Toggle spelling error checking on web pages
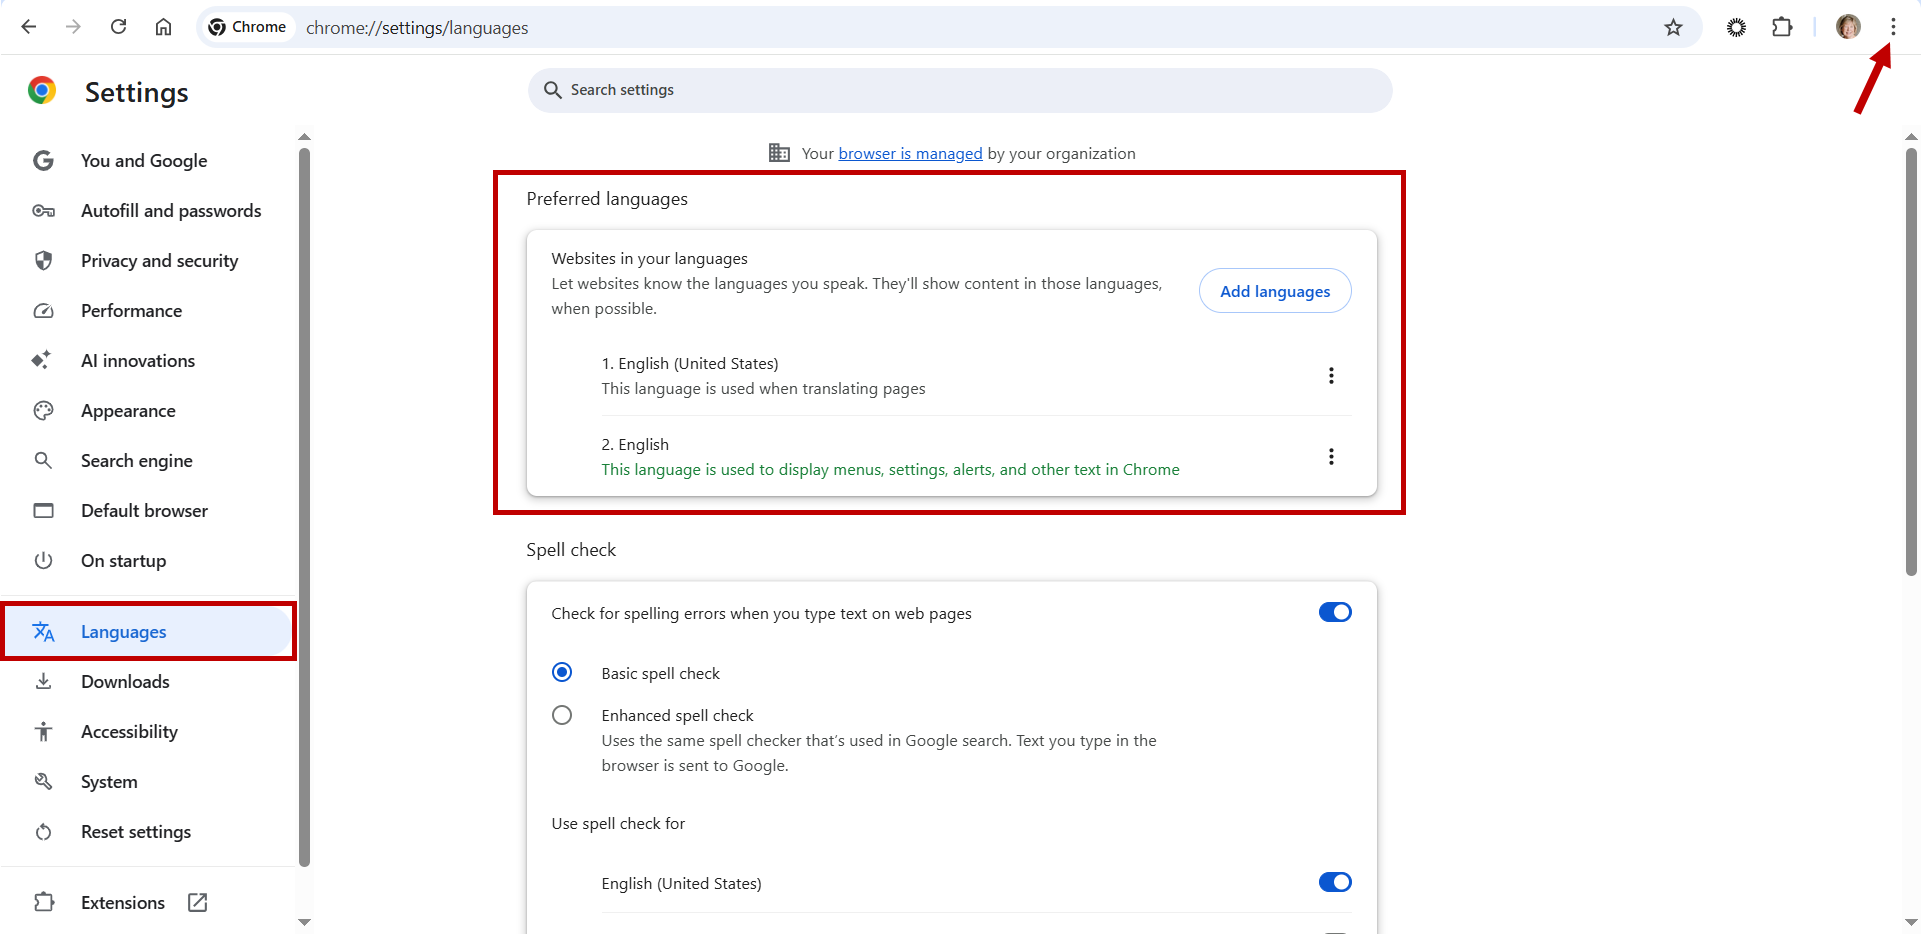Image resolution: width=1921 pixels, height=934 pixels. (x=1335, y=612)
